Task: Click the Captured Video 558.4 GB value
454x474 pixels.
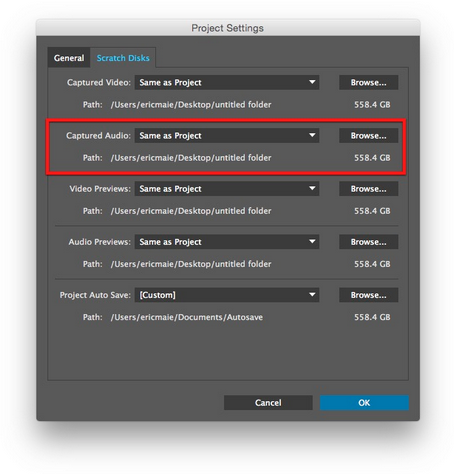Action: tap(372, 105)
